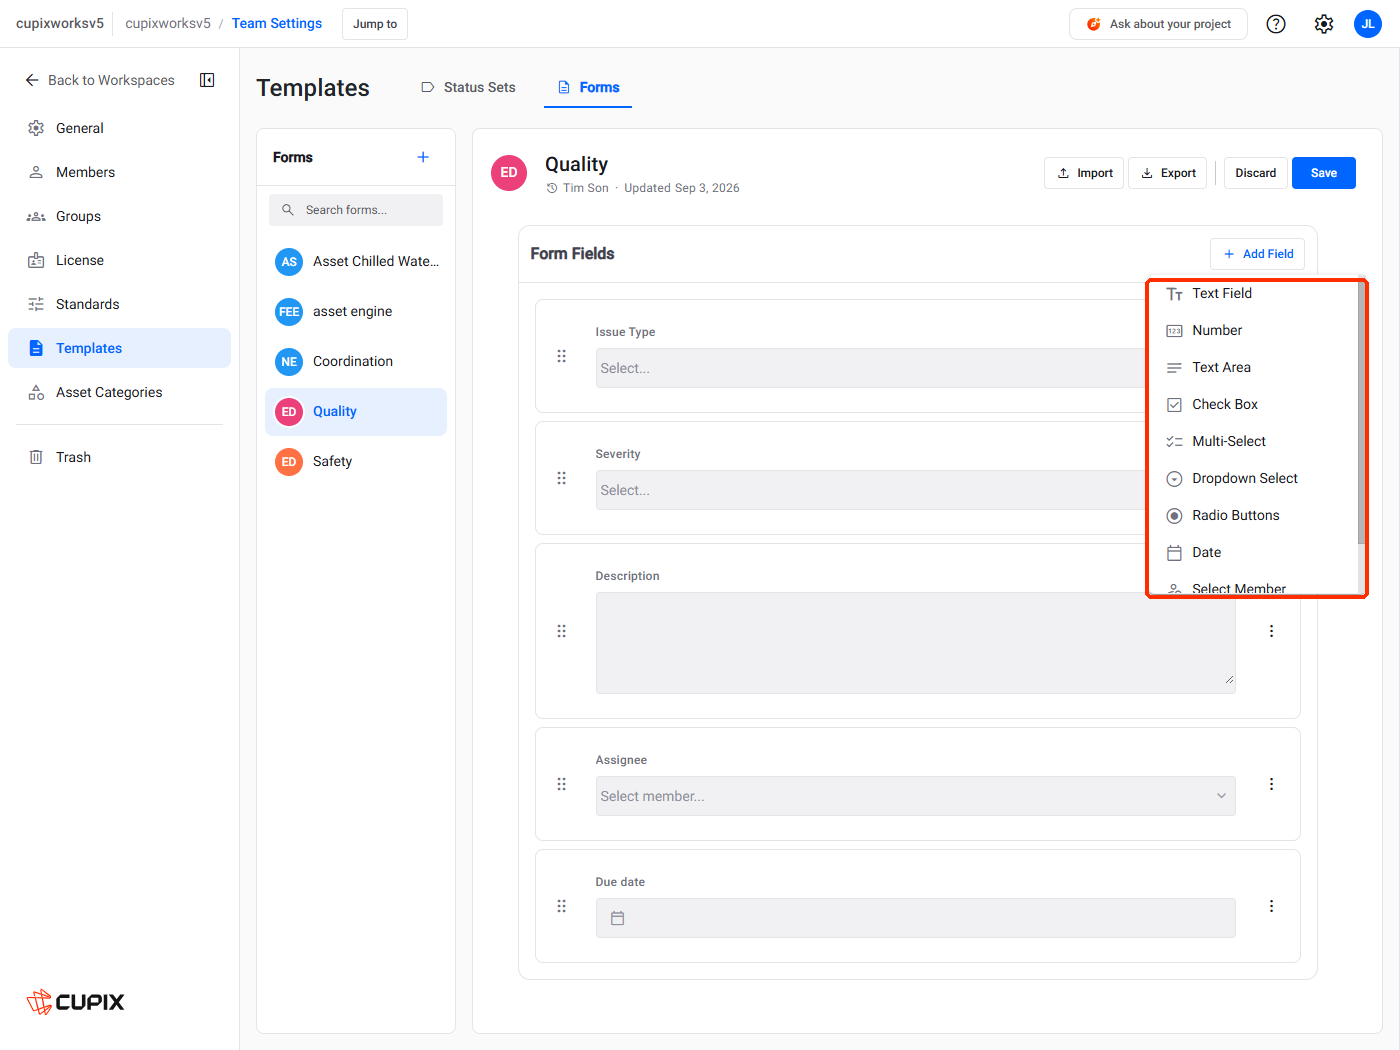Click drag handle for Issue Type field
This screenshot has height=1050, width=1400.
[x=562, y=356]
